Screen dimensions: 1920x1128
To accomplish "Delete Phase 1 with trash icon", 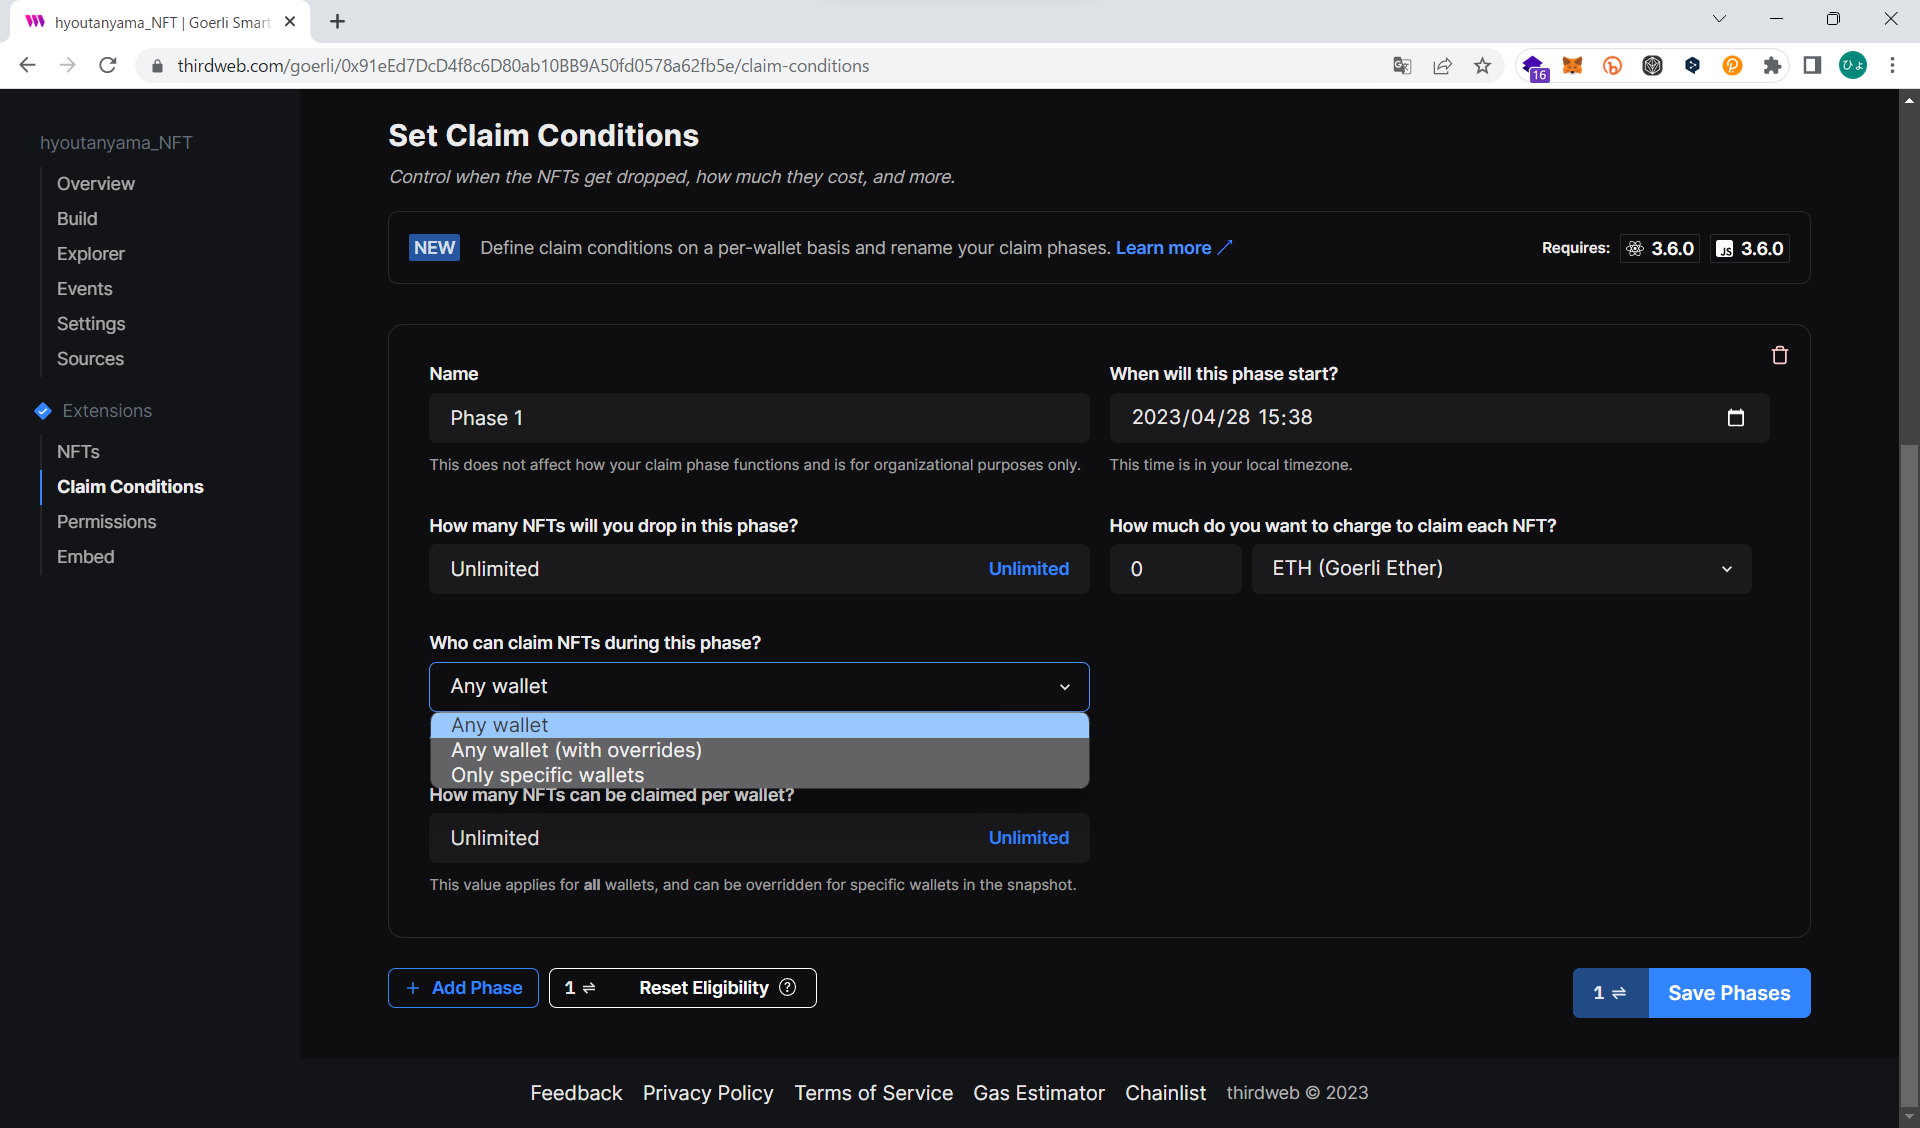I will [1779, 355].
